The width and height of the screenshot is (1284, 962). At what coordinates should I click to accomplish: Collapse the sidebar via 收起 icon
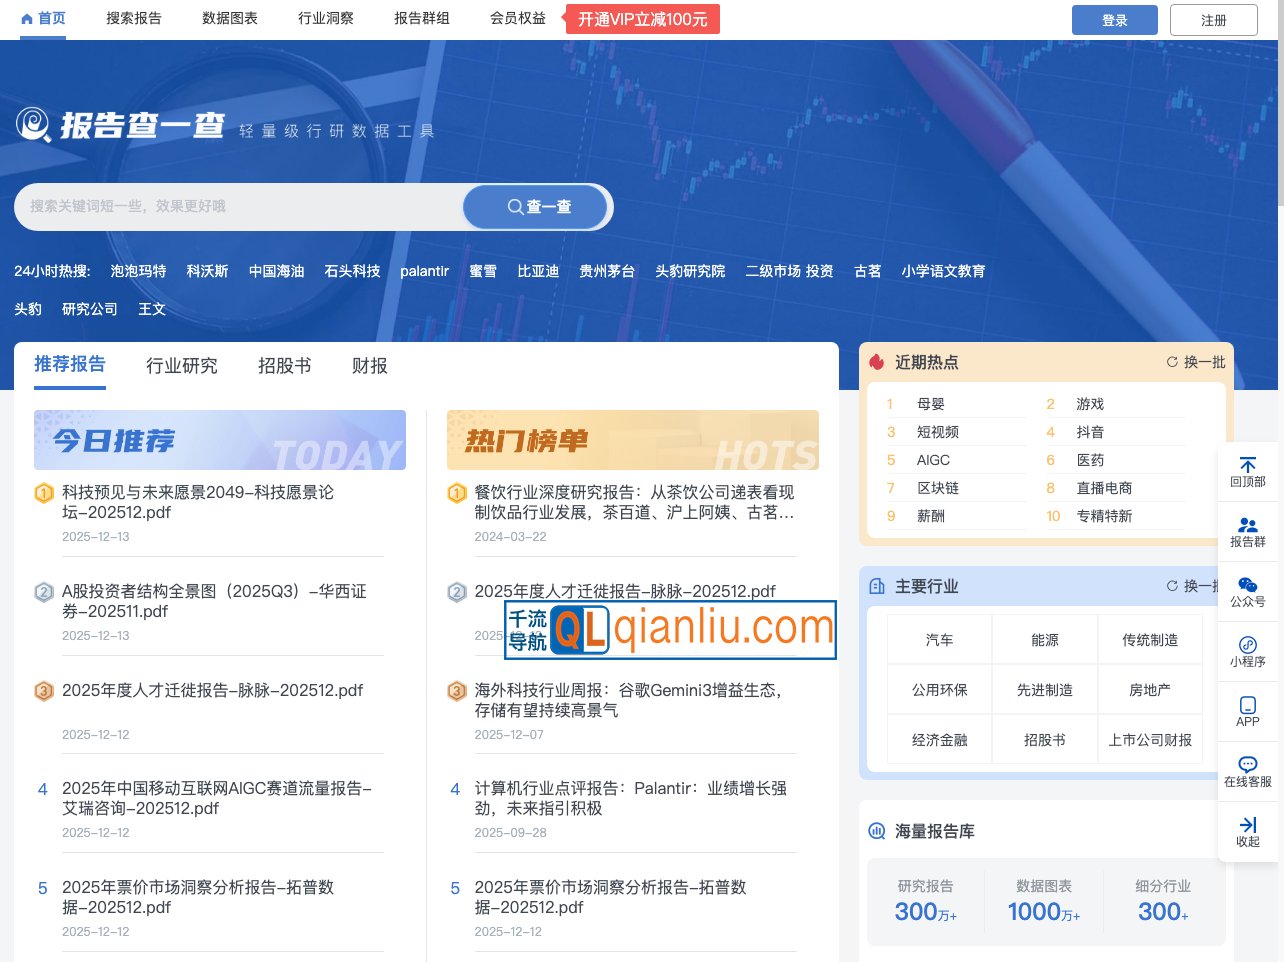(1247, 830)
